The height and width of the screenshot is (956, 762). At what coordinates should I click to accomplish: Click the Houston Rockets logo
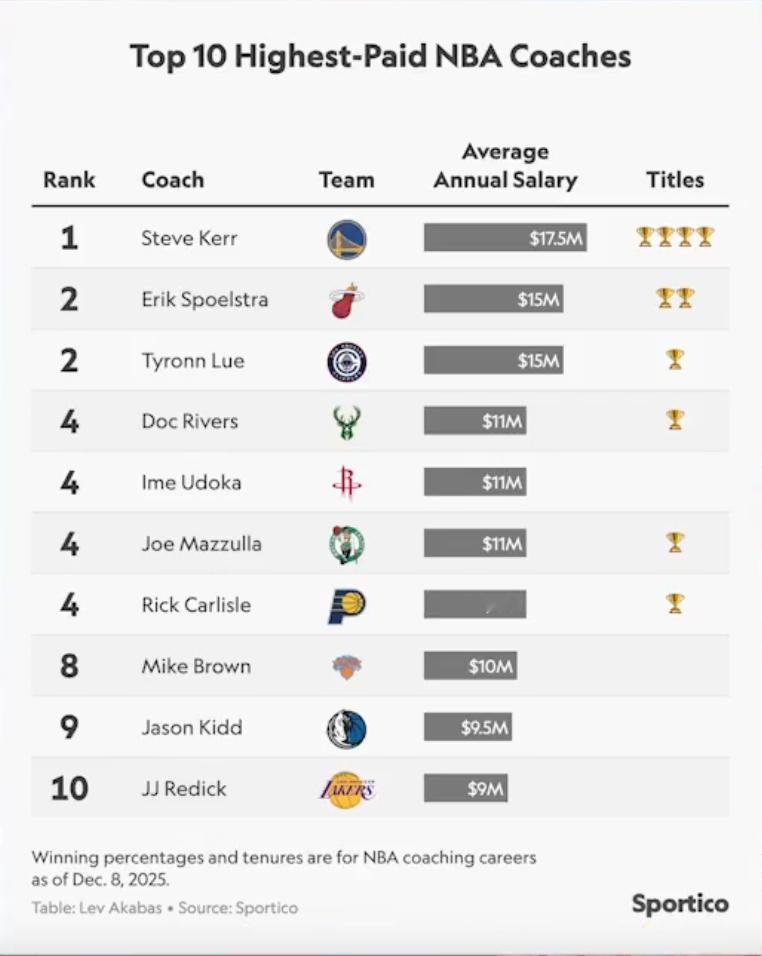pos(346,483)
